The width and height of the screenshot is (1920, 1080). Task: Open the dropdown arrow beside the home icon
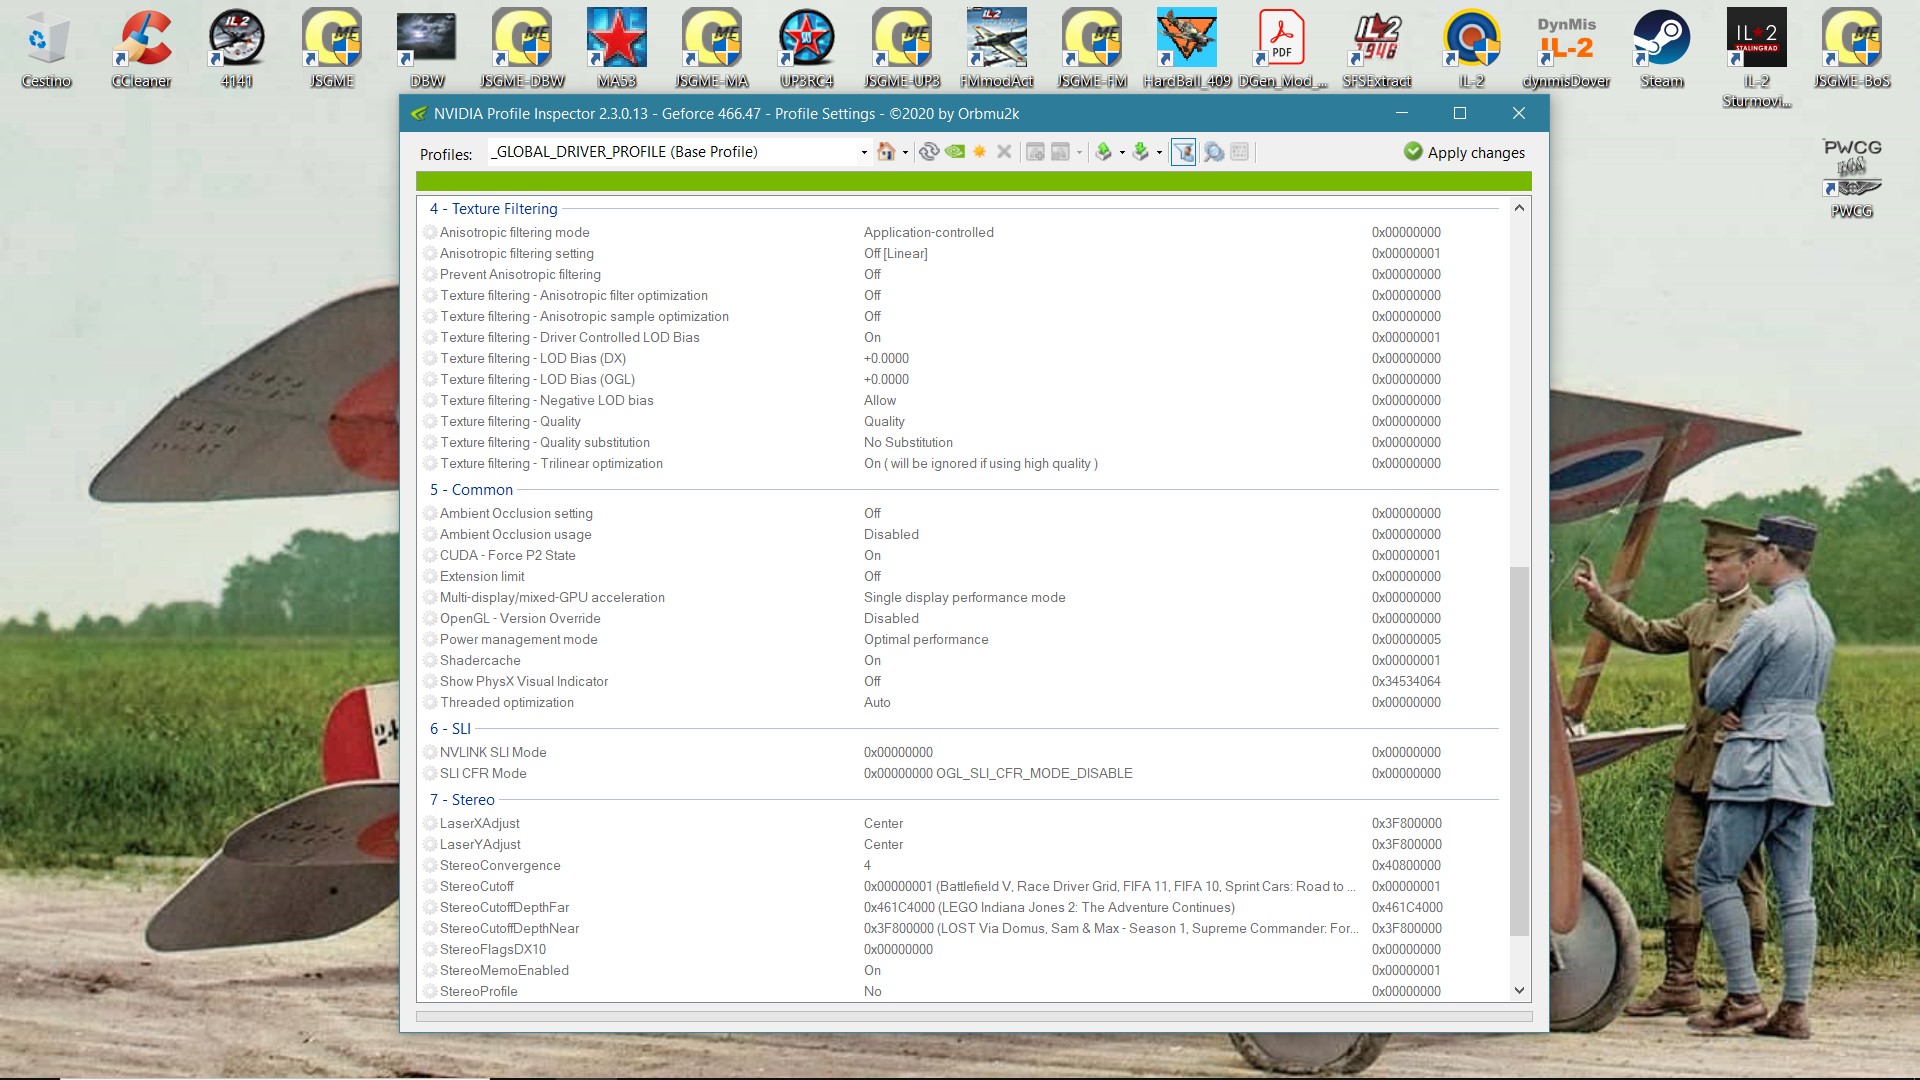[905, 153]
